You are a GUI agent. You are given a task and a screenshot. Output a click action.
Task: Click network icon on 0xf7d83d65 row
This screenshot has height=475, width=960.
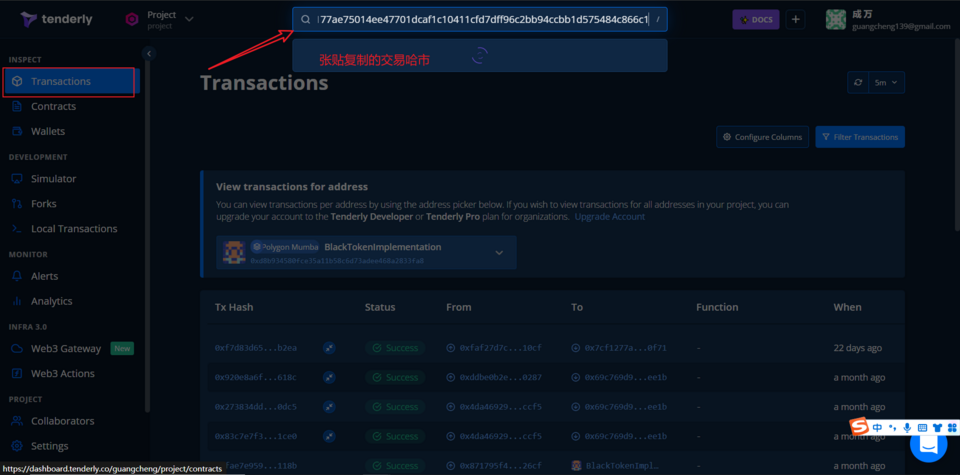point(329,348)
